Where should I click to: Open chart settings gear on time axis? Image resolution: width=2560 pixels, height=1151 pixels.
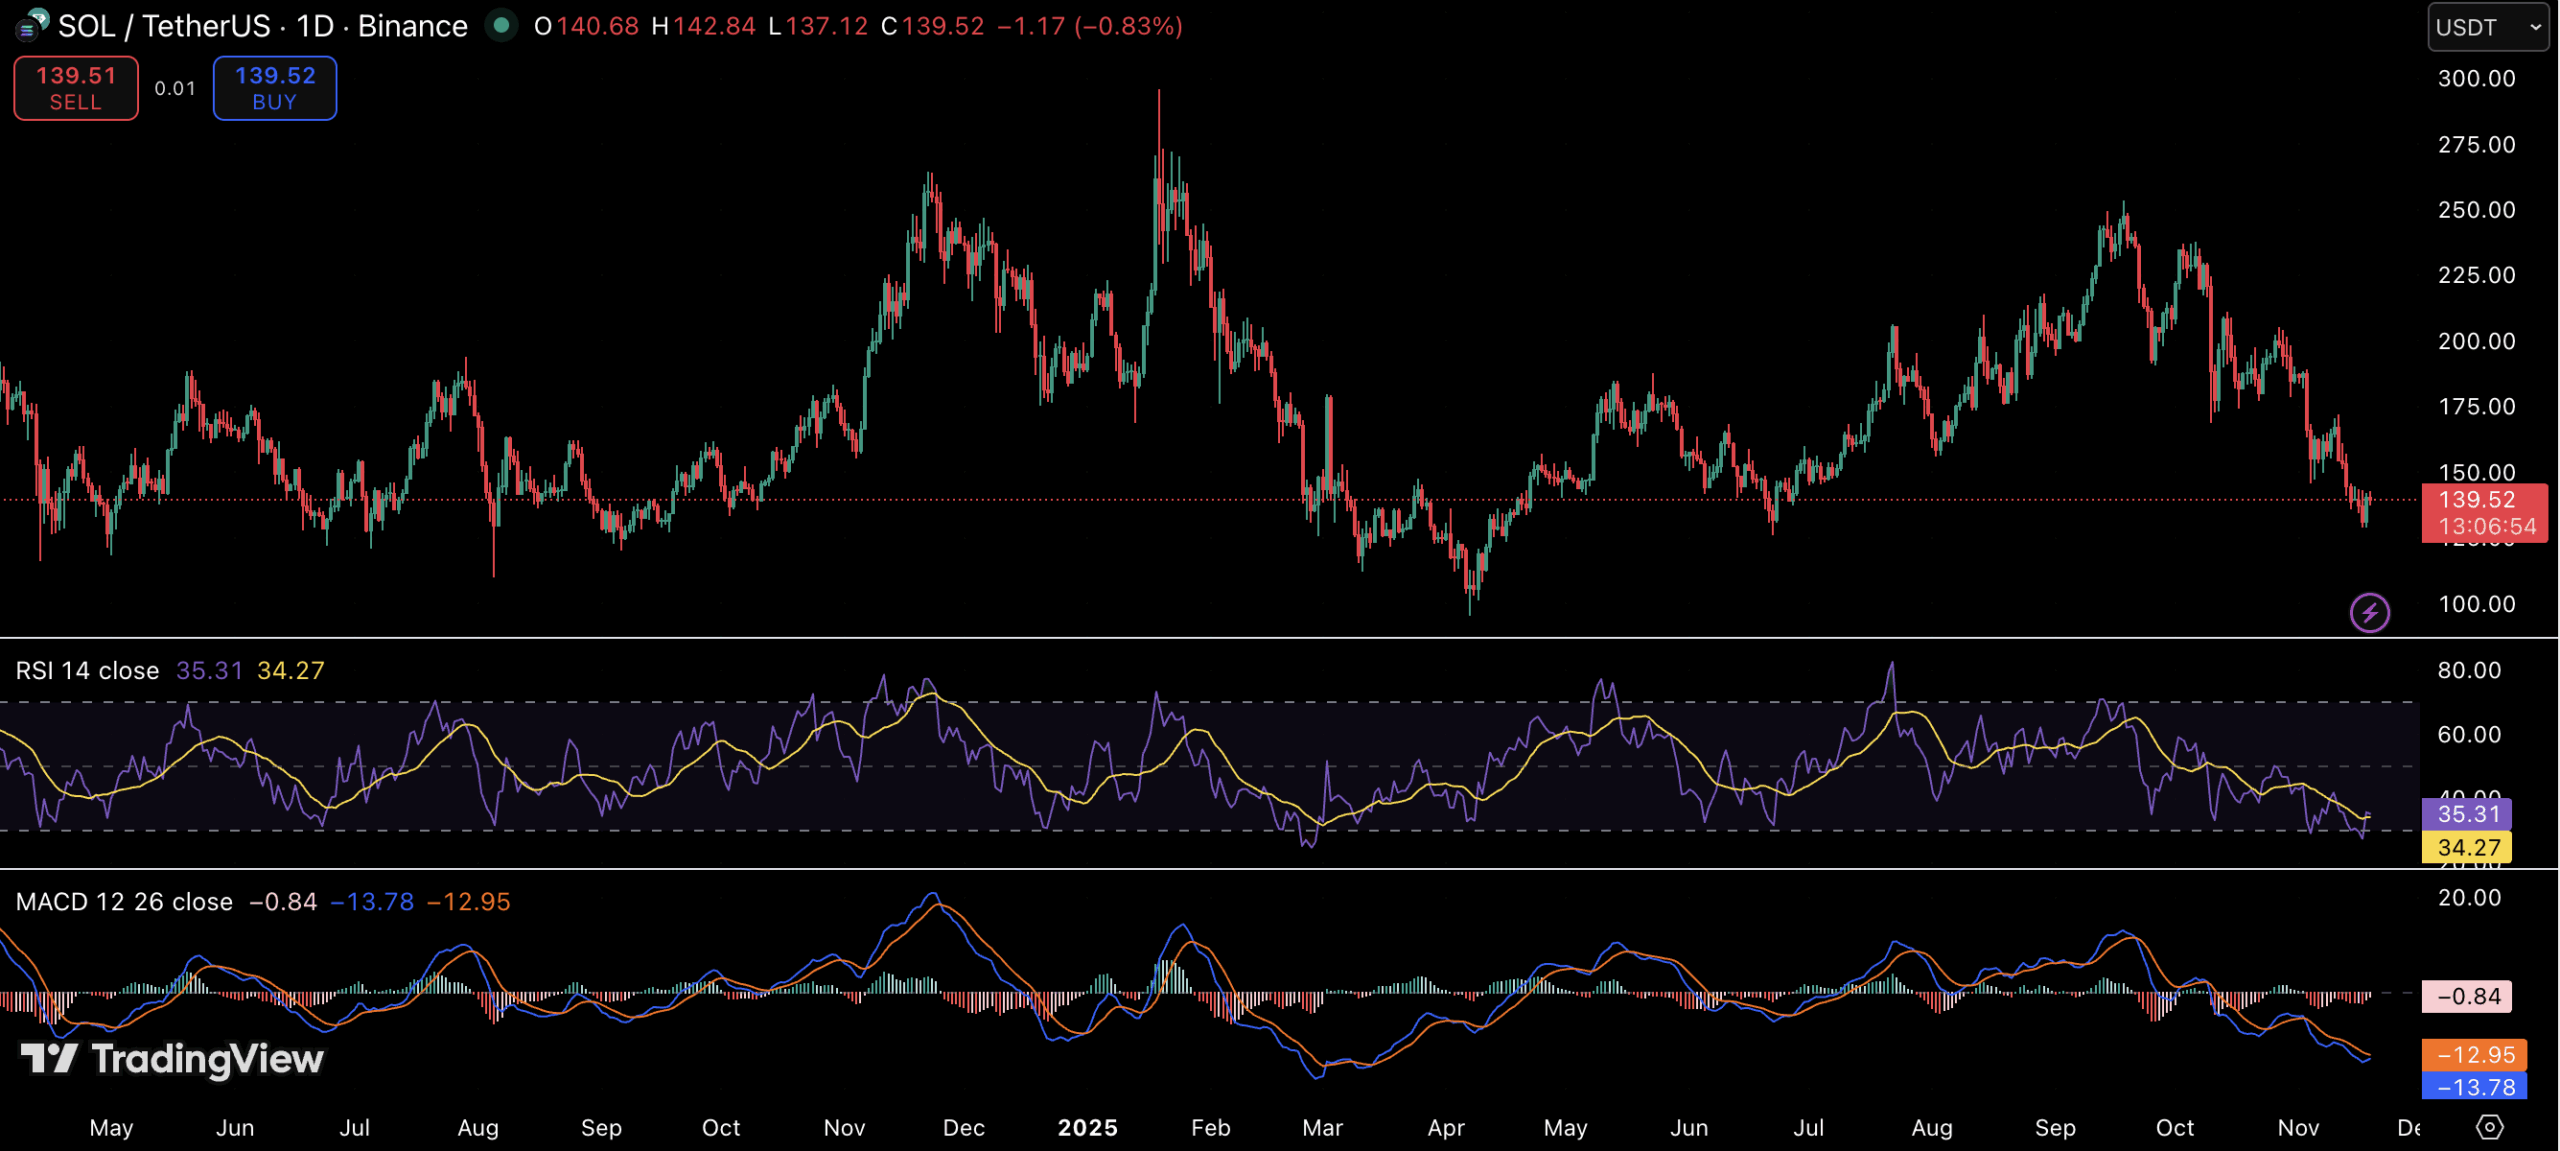pos(2489,1127)
